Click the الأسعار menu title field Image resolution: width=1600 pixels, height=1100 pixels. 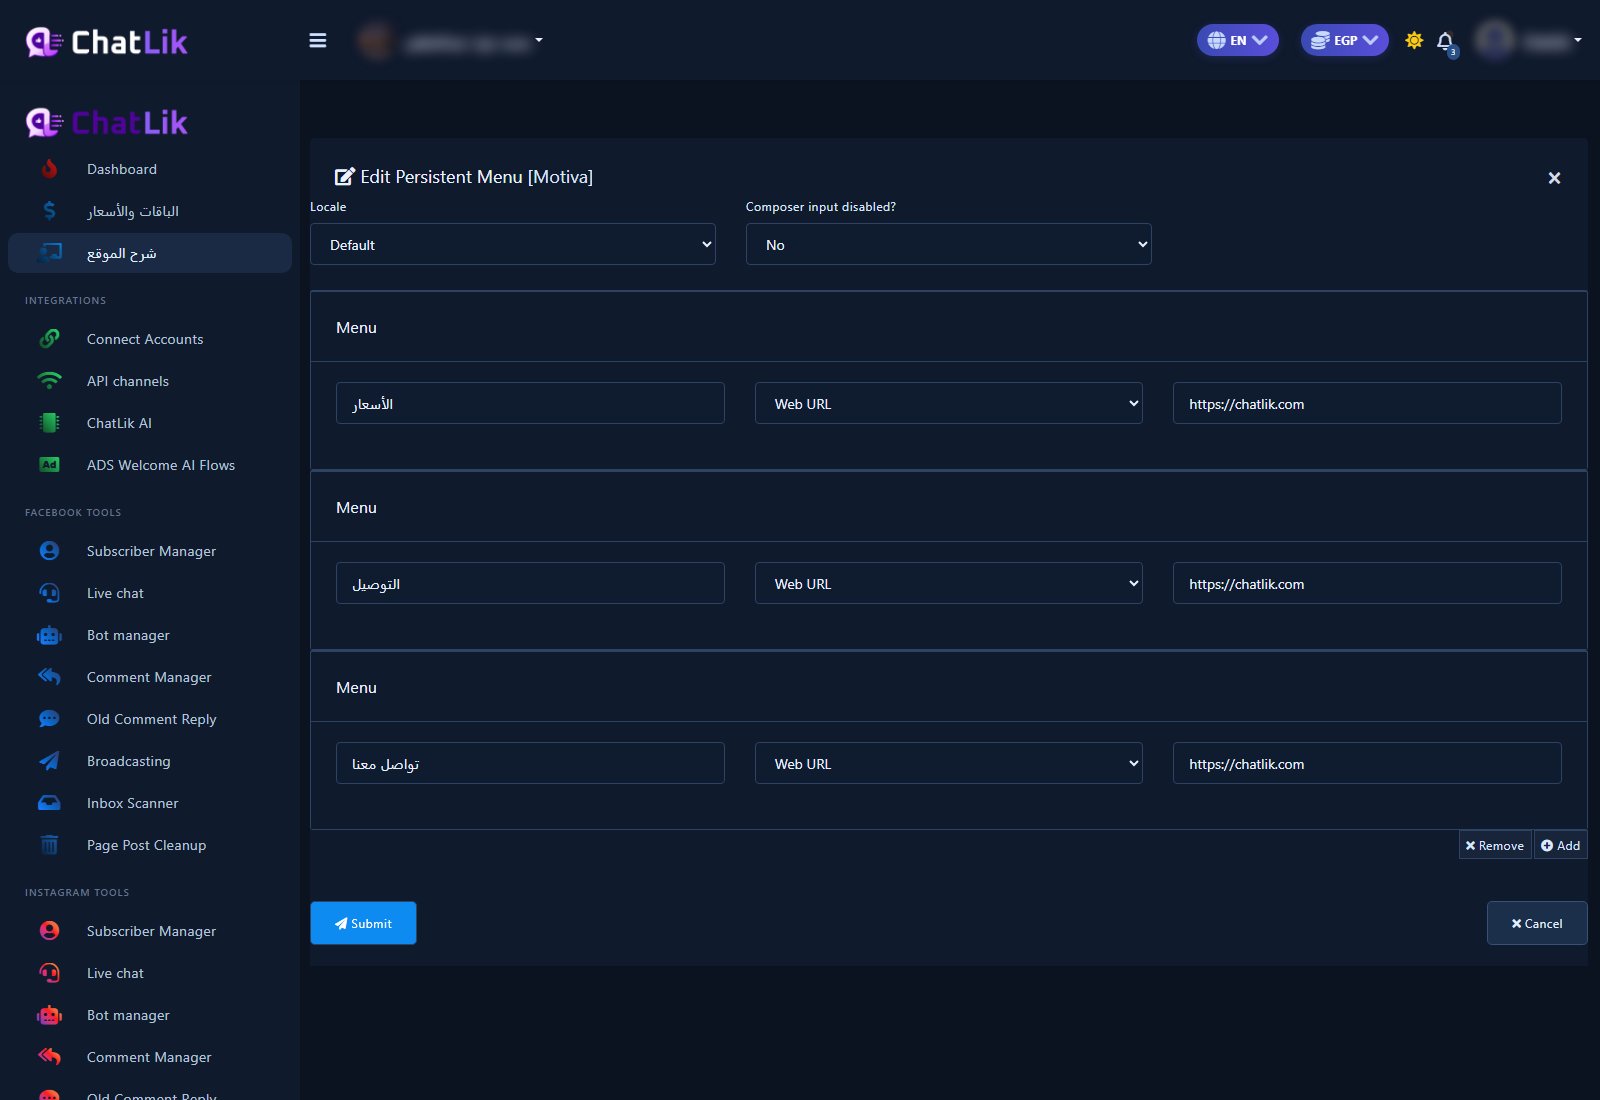pos(530,403)
